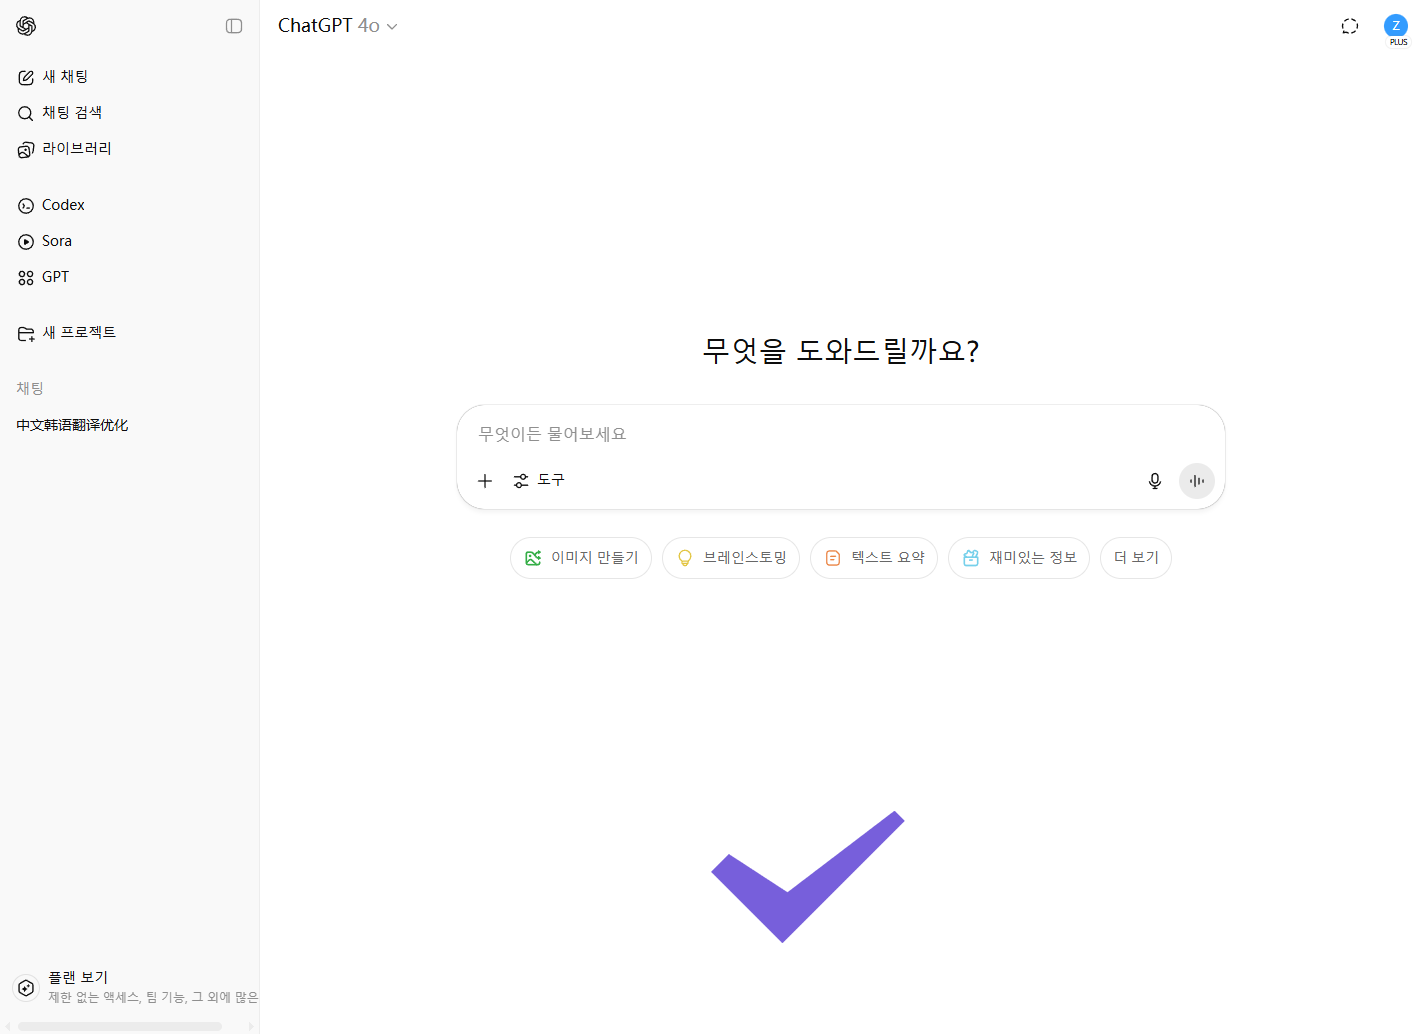Click the plus attach button

click(485, 481)
